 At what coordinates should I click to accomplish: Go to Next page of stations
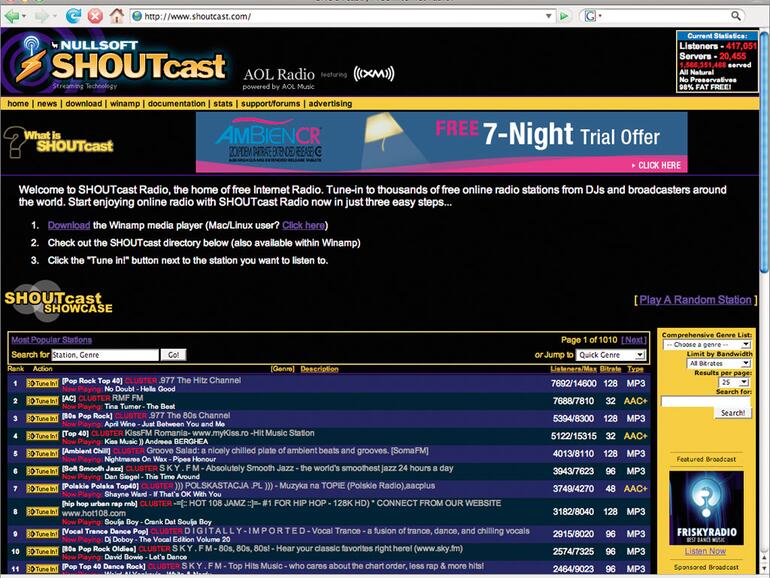[x=633, y=340]
